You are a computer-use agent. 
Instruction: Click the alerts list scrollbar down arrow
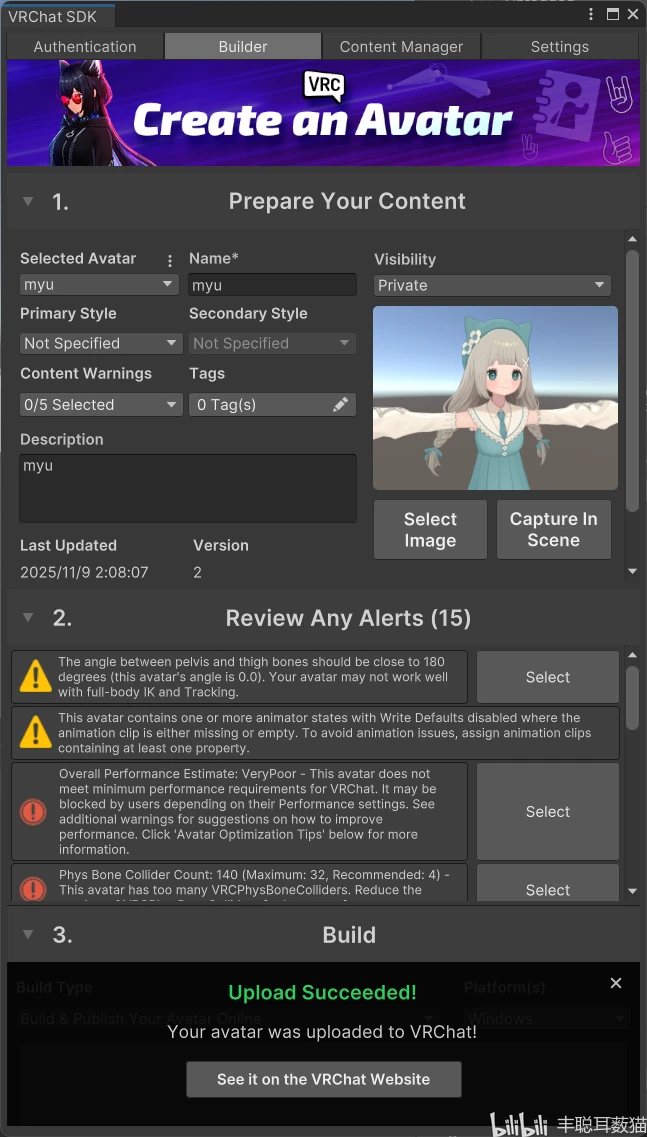tap(632, 890)
